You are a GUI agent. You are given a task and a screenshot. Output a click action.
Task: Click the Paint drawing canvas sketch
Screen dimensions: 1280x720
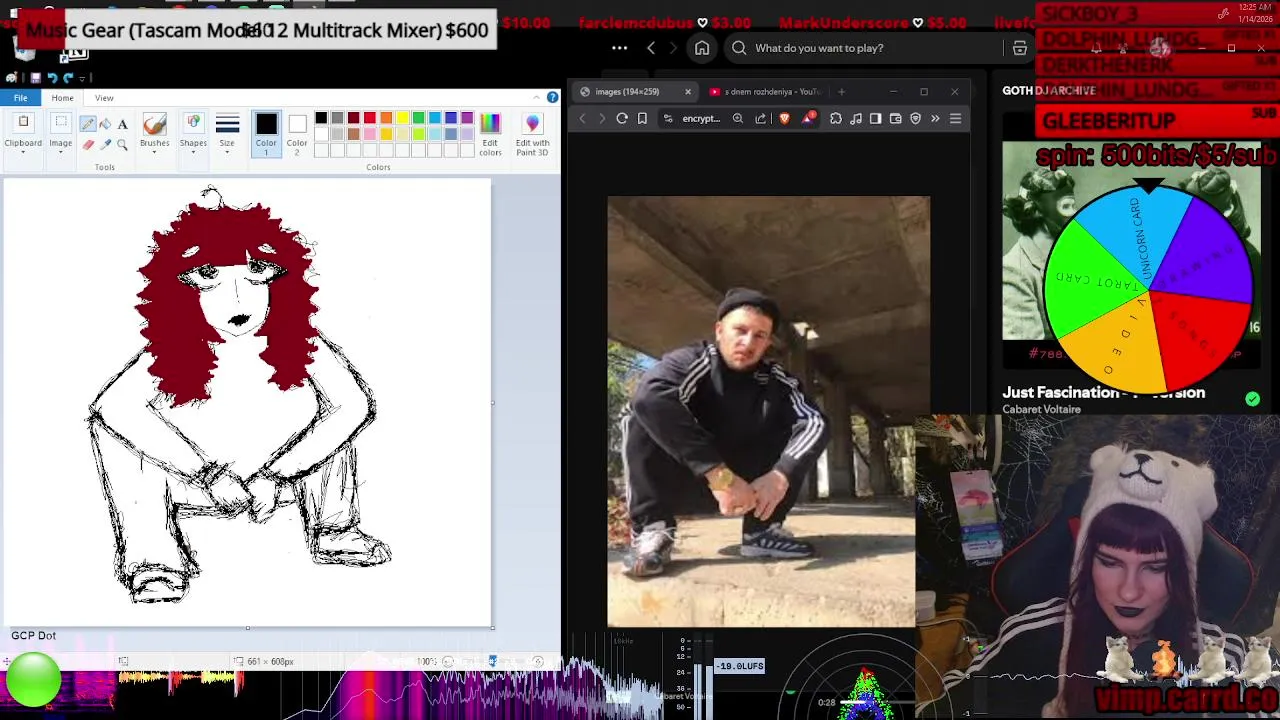tap(247, 402)
